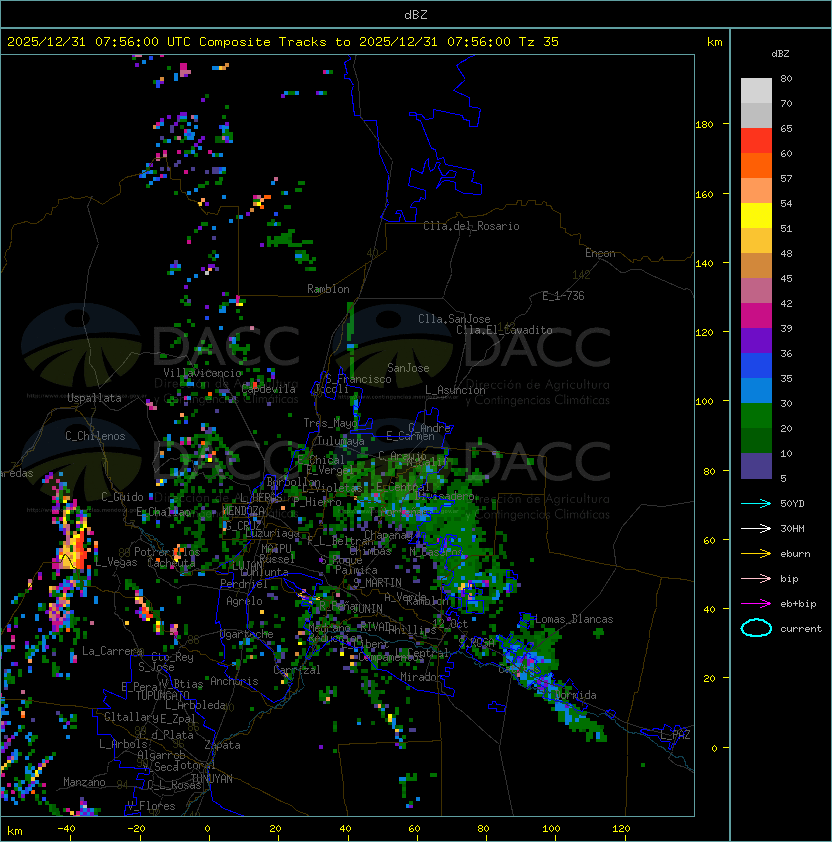The image size is (832, 842).
Task: Click the white 30HM arrow in legend
Action: pos(756,529)
